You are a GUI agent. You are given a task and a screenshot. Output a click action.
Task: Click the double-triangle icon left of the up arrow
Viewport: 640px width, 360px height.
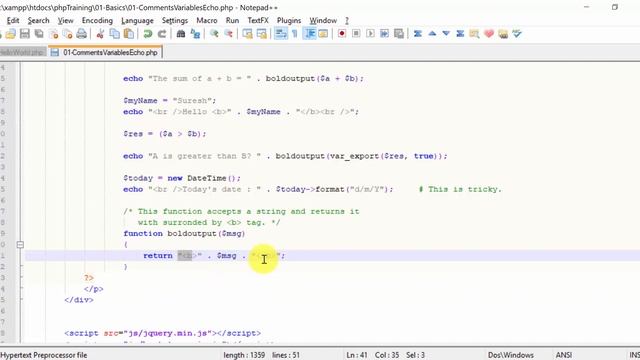tap(418, 34)
